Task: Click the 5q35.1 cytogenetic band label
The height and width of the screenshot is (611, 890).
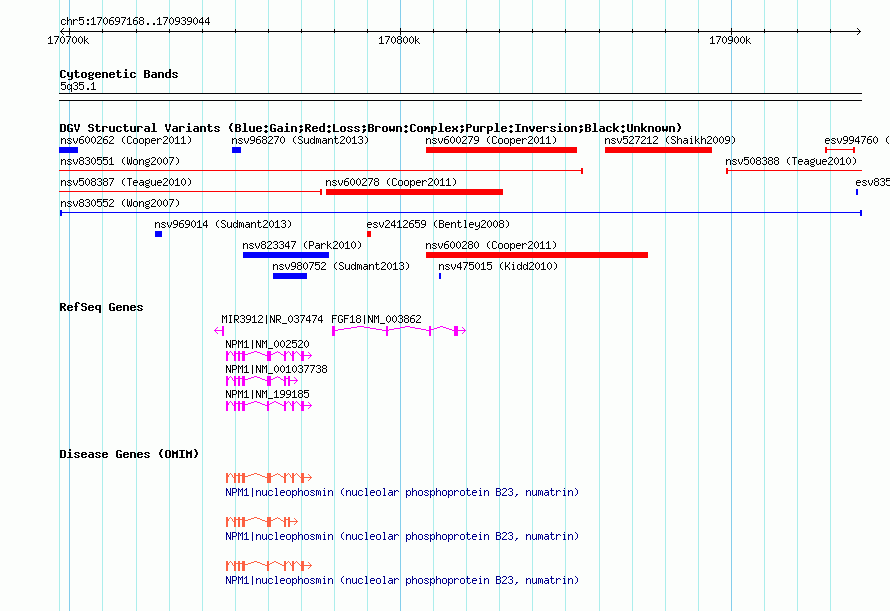Action: pos(78,86)
